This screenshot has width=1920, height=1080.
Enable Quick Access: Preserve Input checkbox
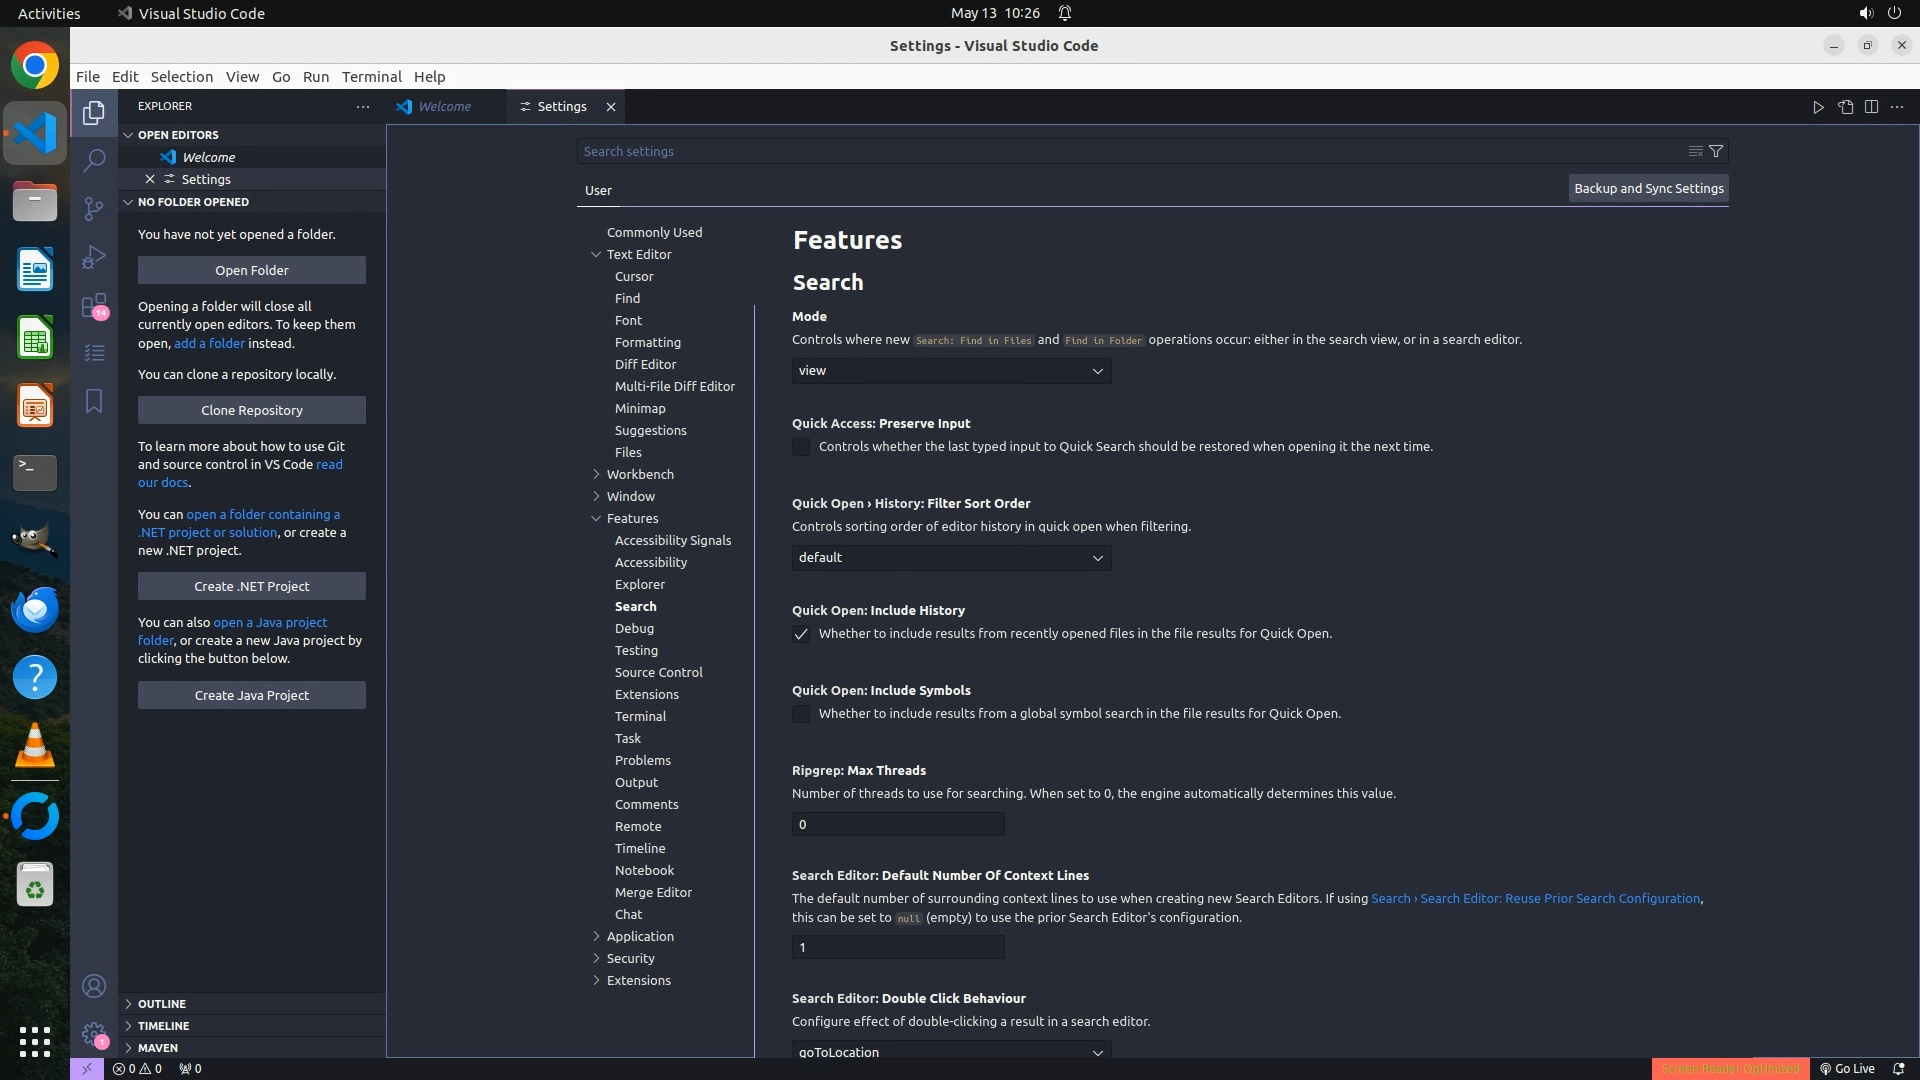pyautogui.click(x=801, y=447)
